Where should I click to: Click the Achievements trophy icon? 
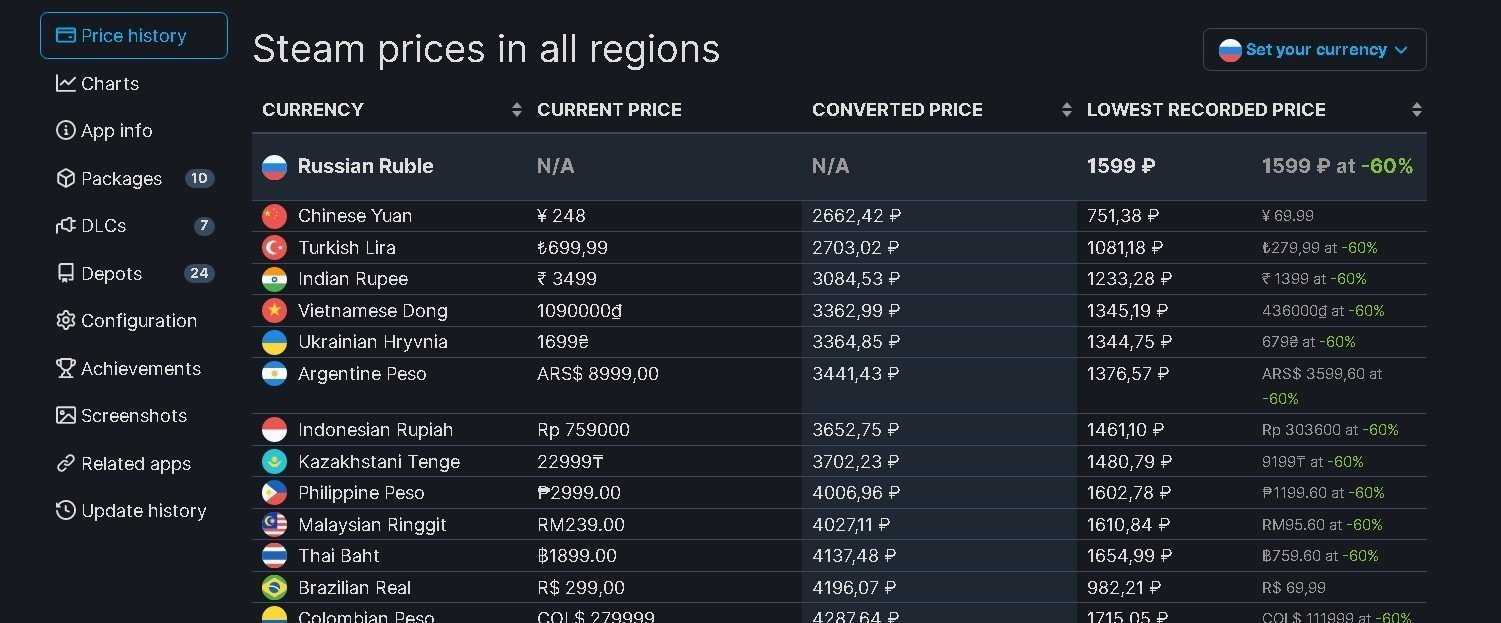[66, 368]
